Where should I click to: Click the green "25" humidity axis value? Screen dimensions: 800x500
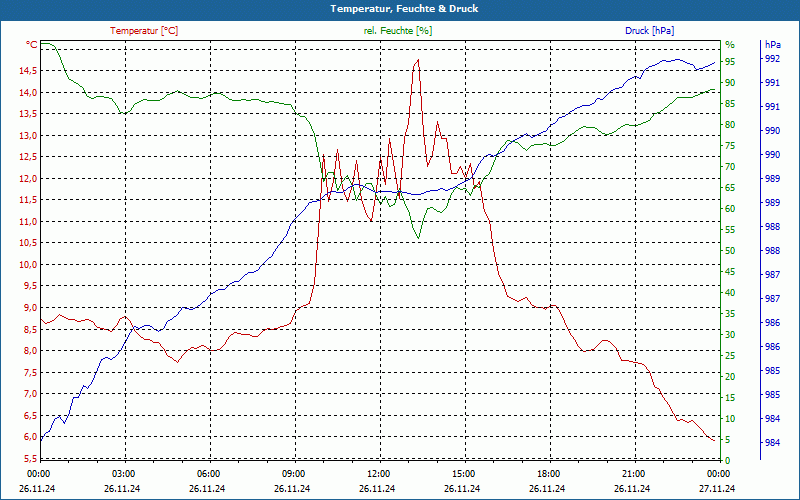tap(730, 356)
